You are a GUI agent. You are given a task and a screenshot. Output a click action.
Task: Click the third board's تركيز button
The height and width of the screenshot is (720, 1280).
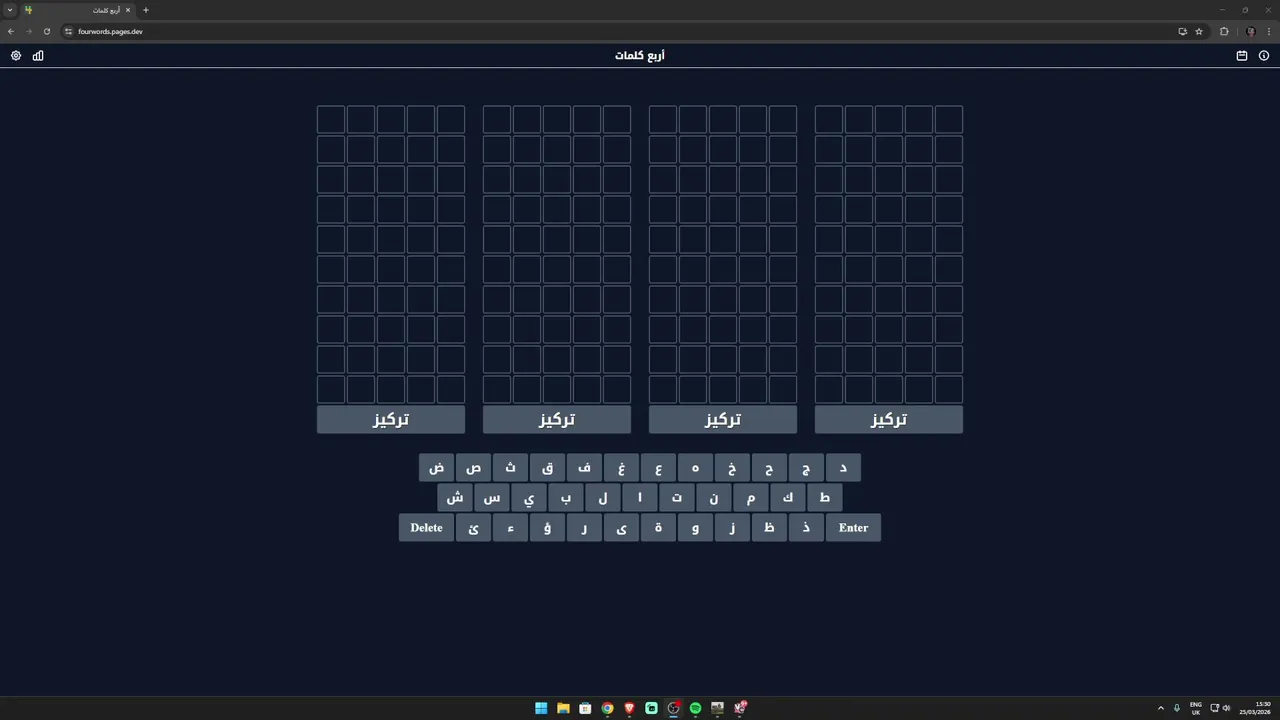723,419
